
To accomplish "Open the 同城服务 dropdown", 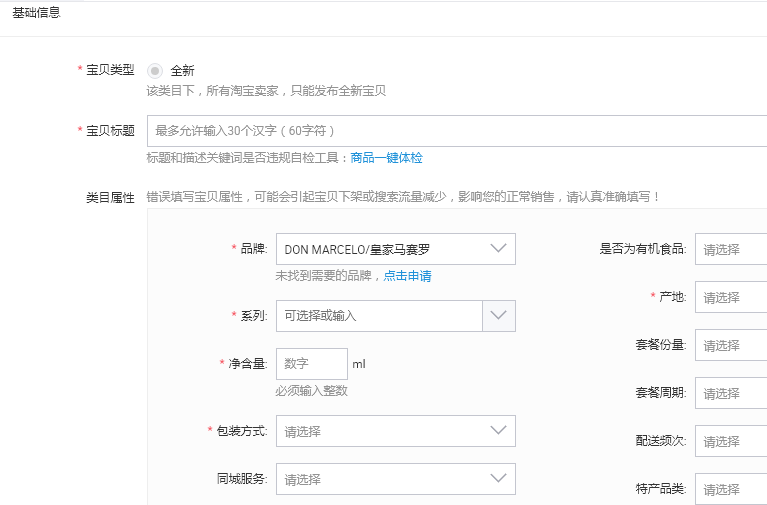I will pos(396,479).
